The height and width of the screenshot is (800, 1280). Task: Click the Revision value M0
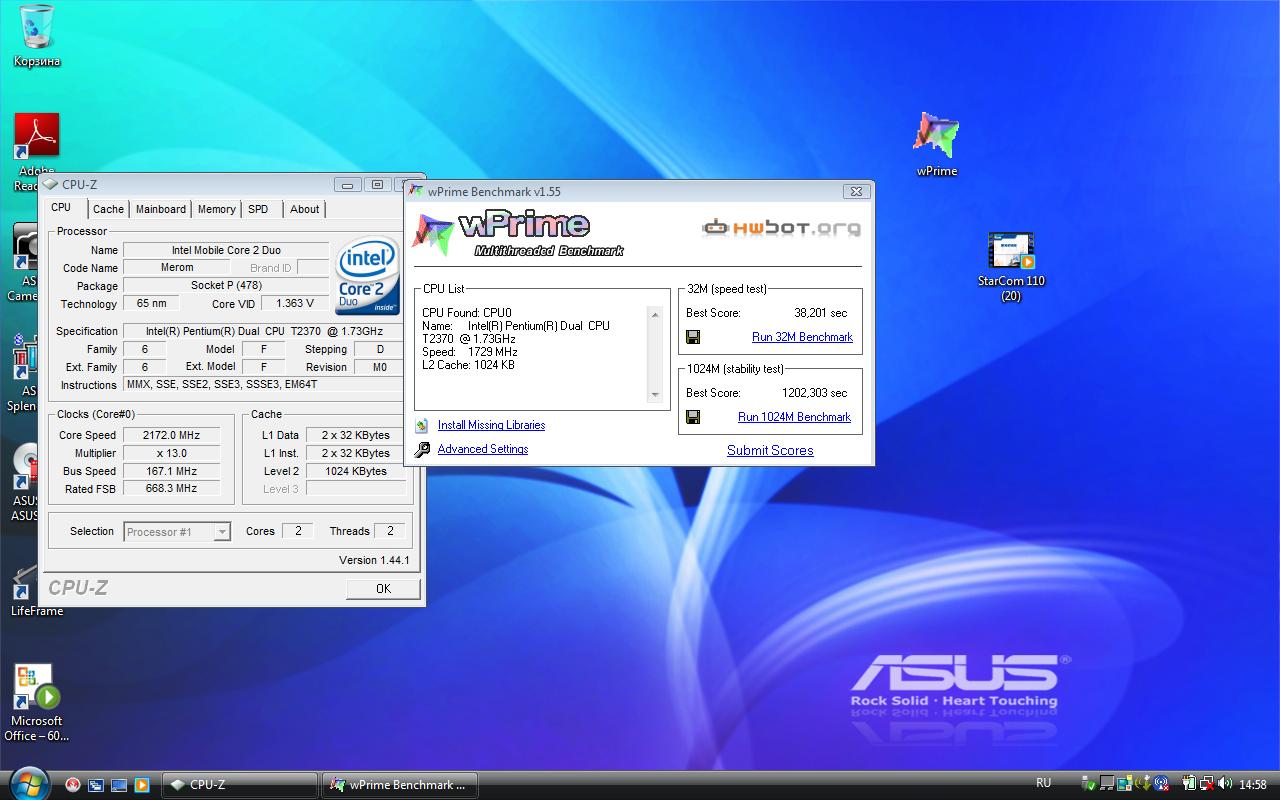380,367
